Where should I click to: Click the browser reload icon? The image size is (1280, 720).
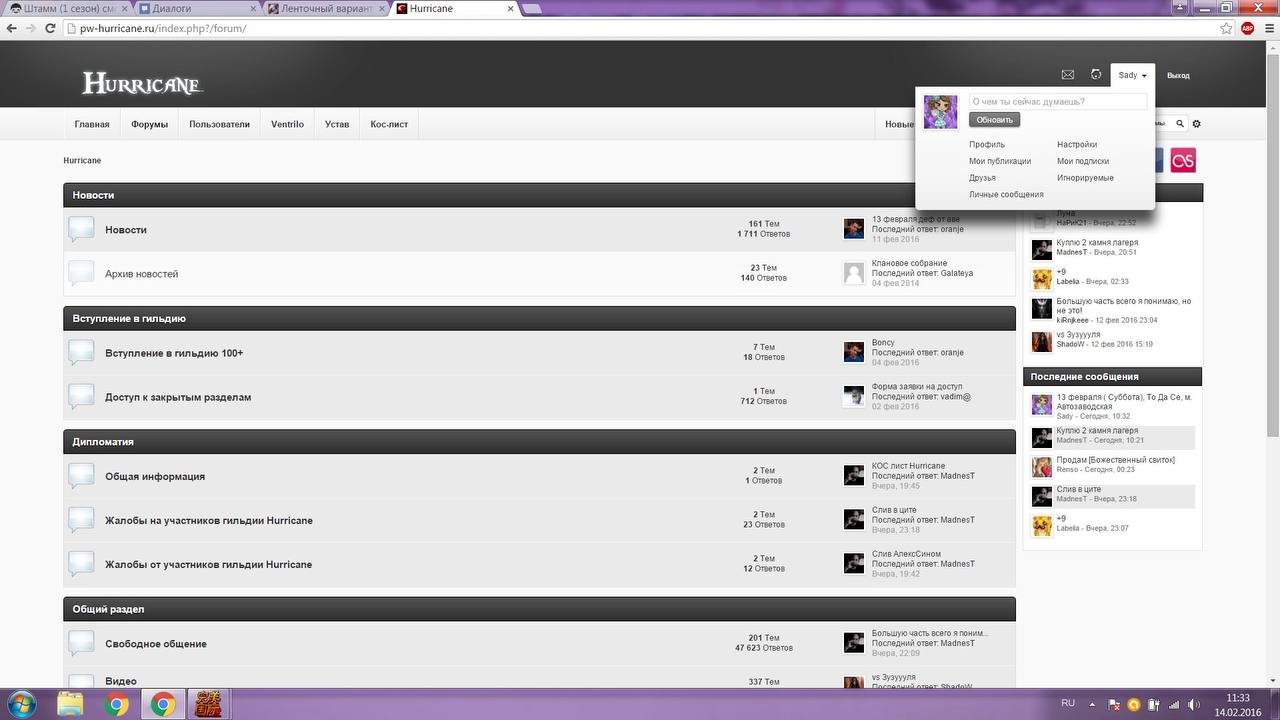[x=50, y=28]
